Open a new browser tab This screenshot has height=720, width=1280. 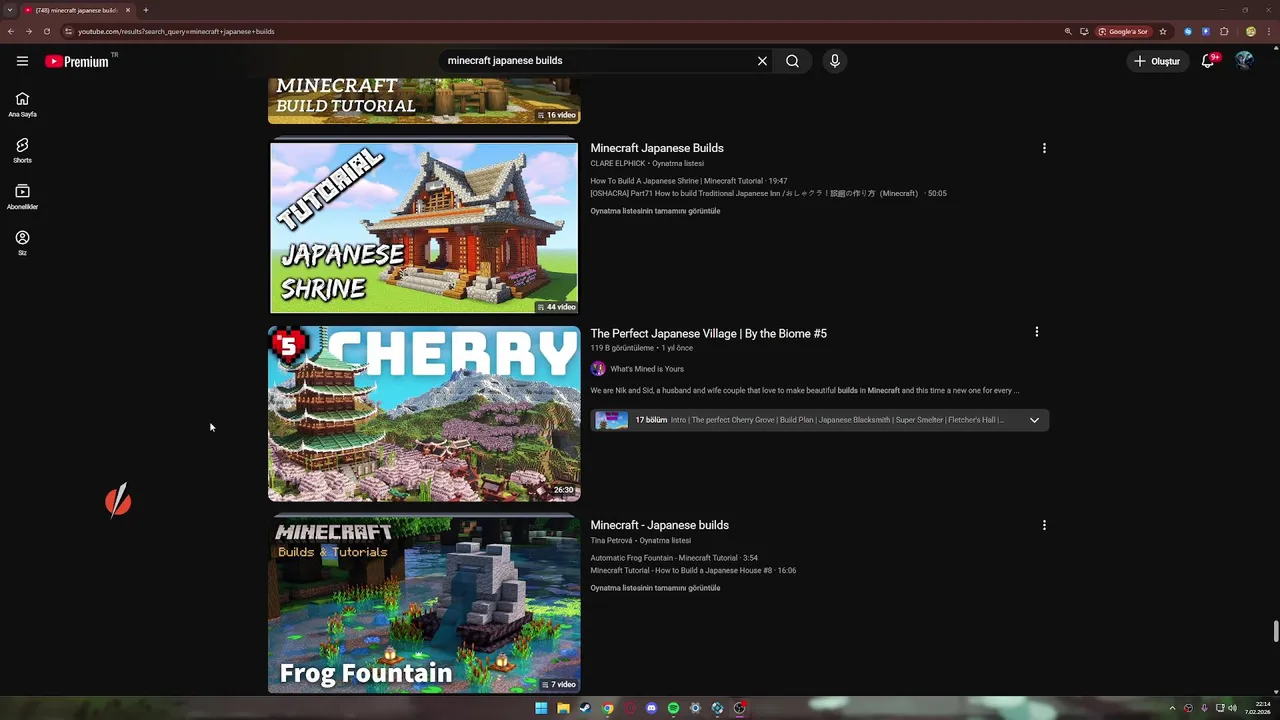click(145, 10)
